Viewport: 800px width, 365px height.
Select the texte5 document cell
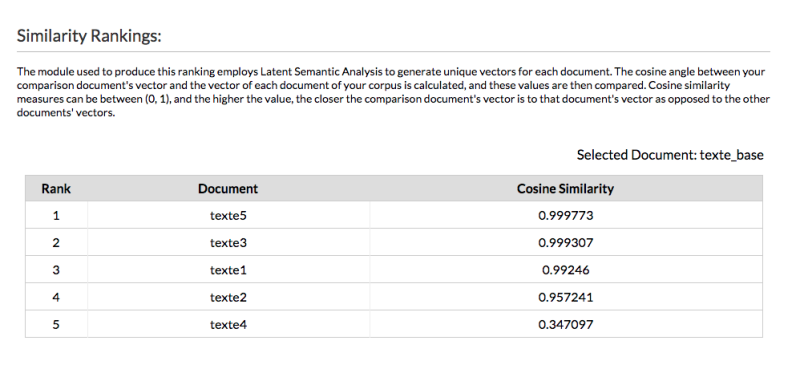tap(228, 215)
